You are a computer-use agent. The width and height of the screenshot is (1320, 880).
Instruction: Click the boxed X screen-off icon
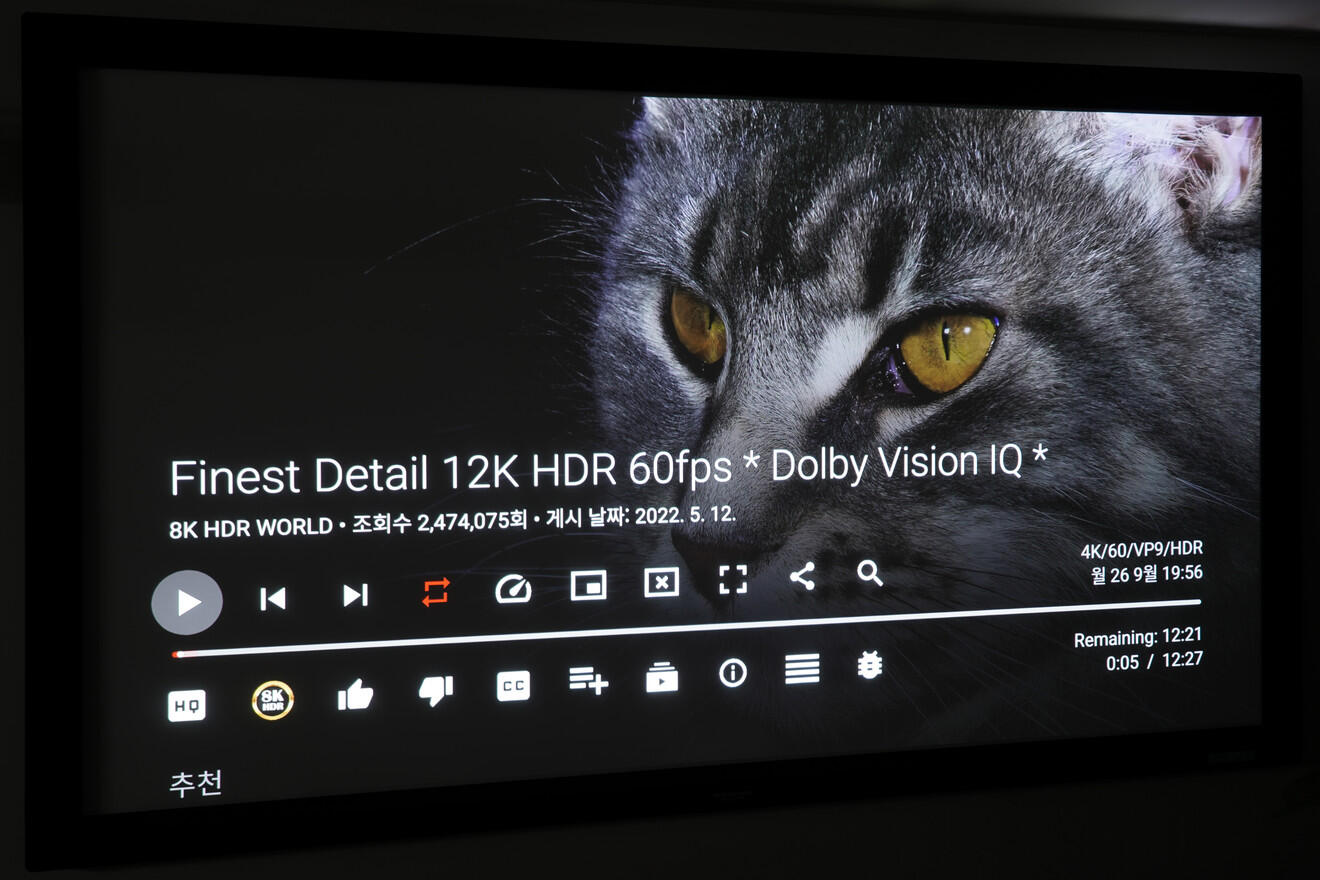(x=661, y=582)
